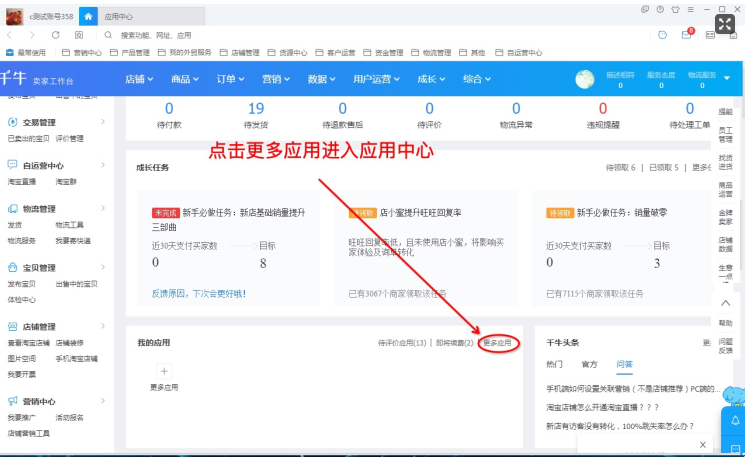Open 员工管理 in right toolbar
This screenshot has width=747, height=458.
(726, 134)
